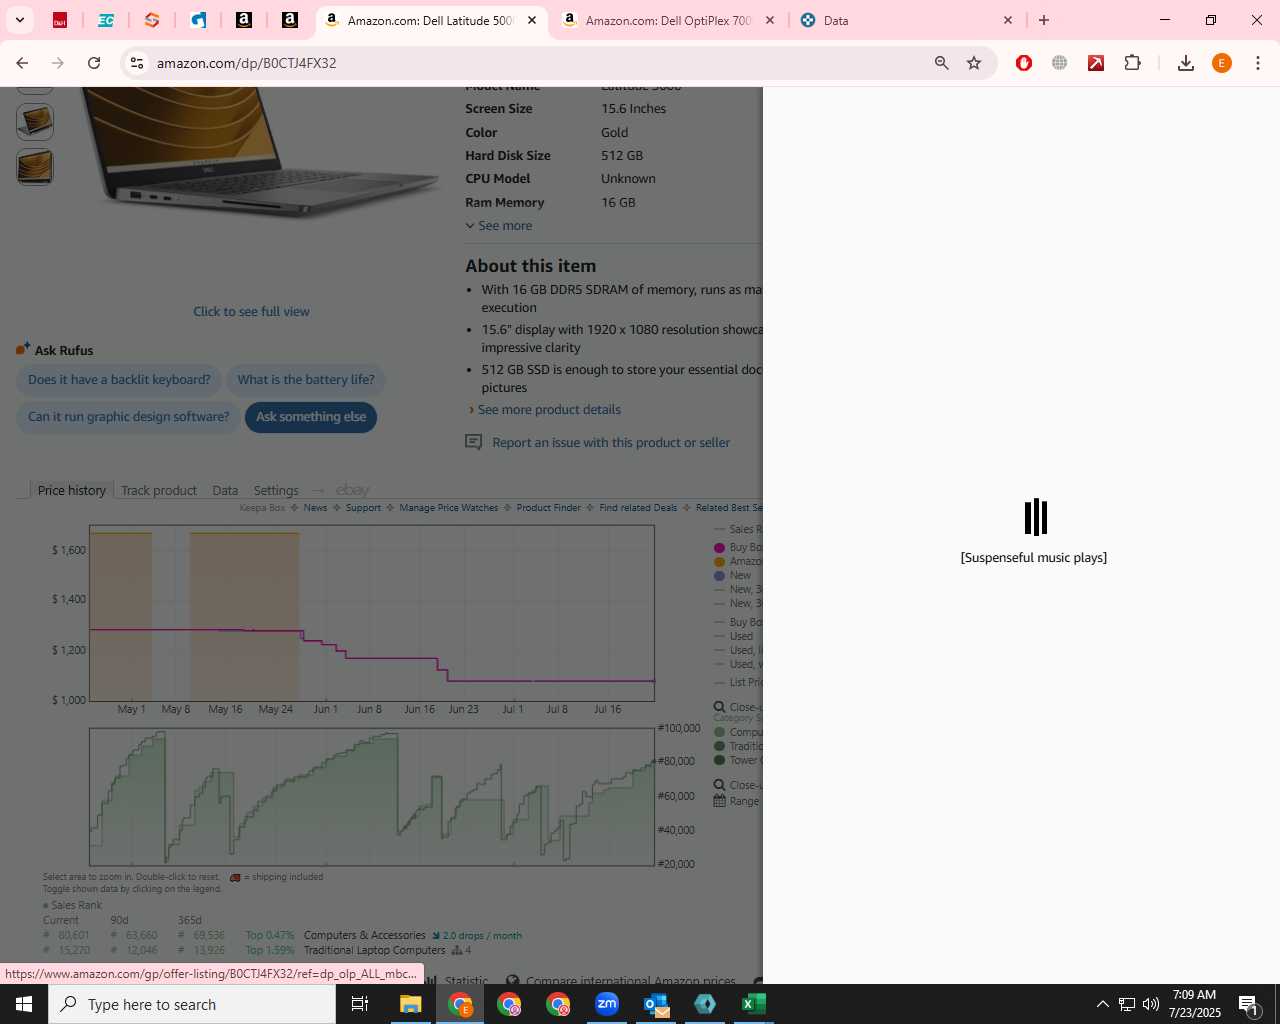
Task: Toggle Used price legend entry
Action: click(x=734, y=636)
